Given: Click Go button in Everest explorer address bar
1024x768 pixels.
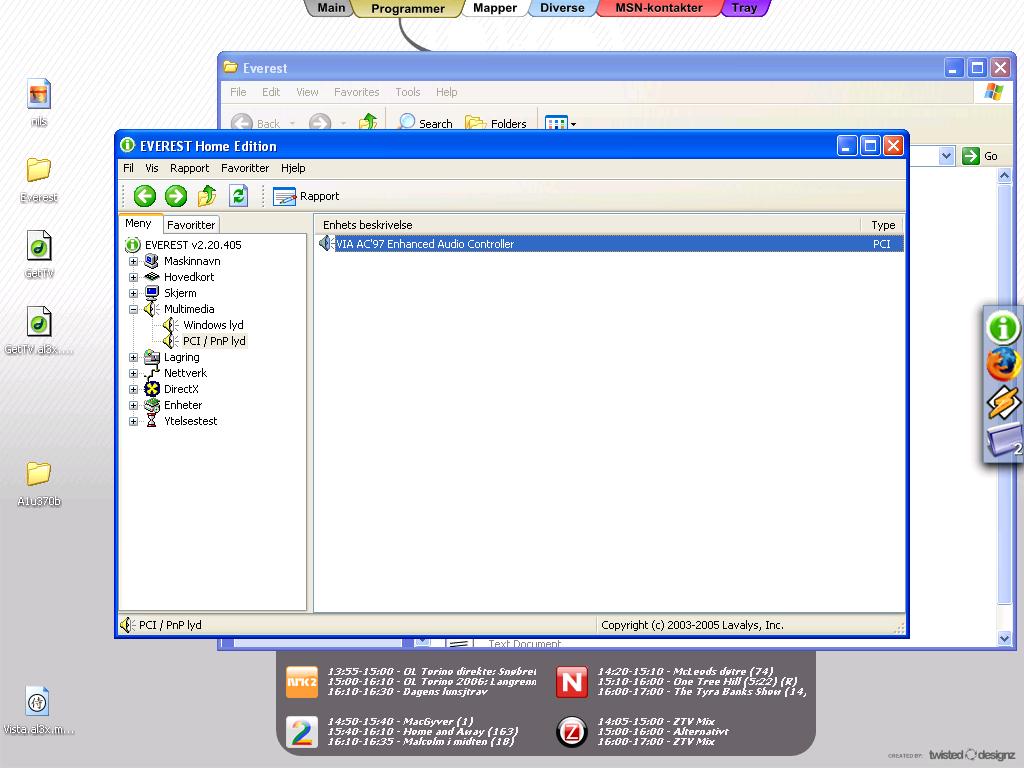Looking at the screenshot, I should point(980,155).
